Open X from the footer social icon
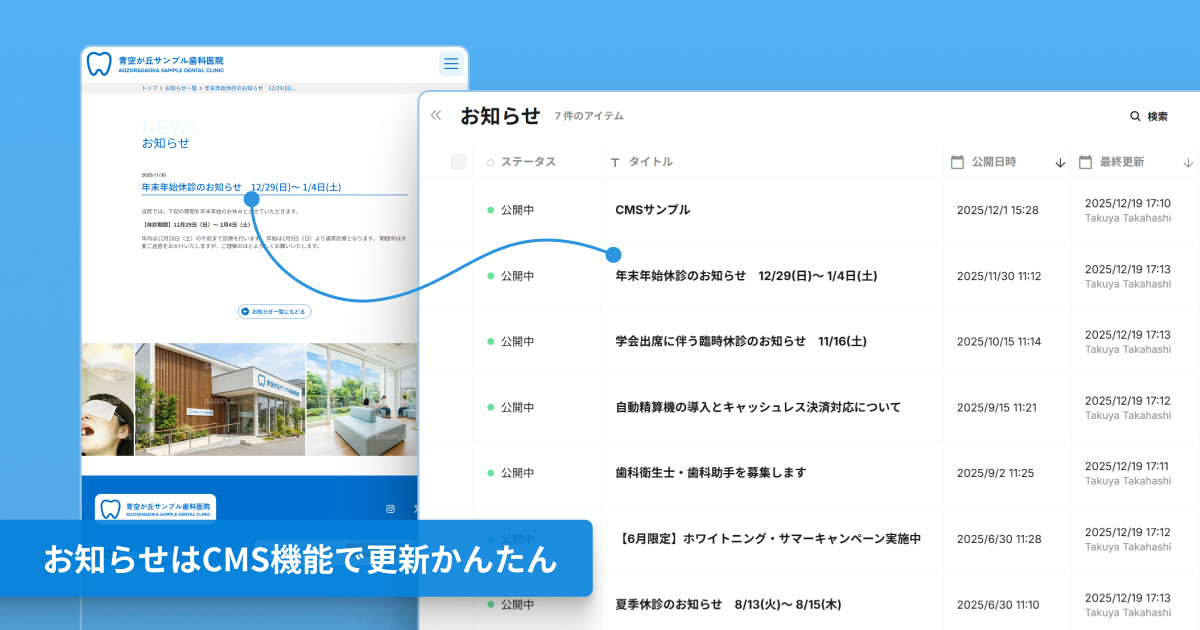This screenshot has height=630, width=1200. 417,507
